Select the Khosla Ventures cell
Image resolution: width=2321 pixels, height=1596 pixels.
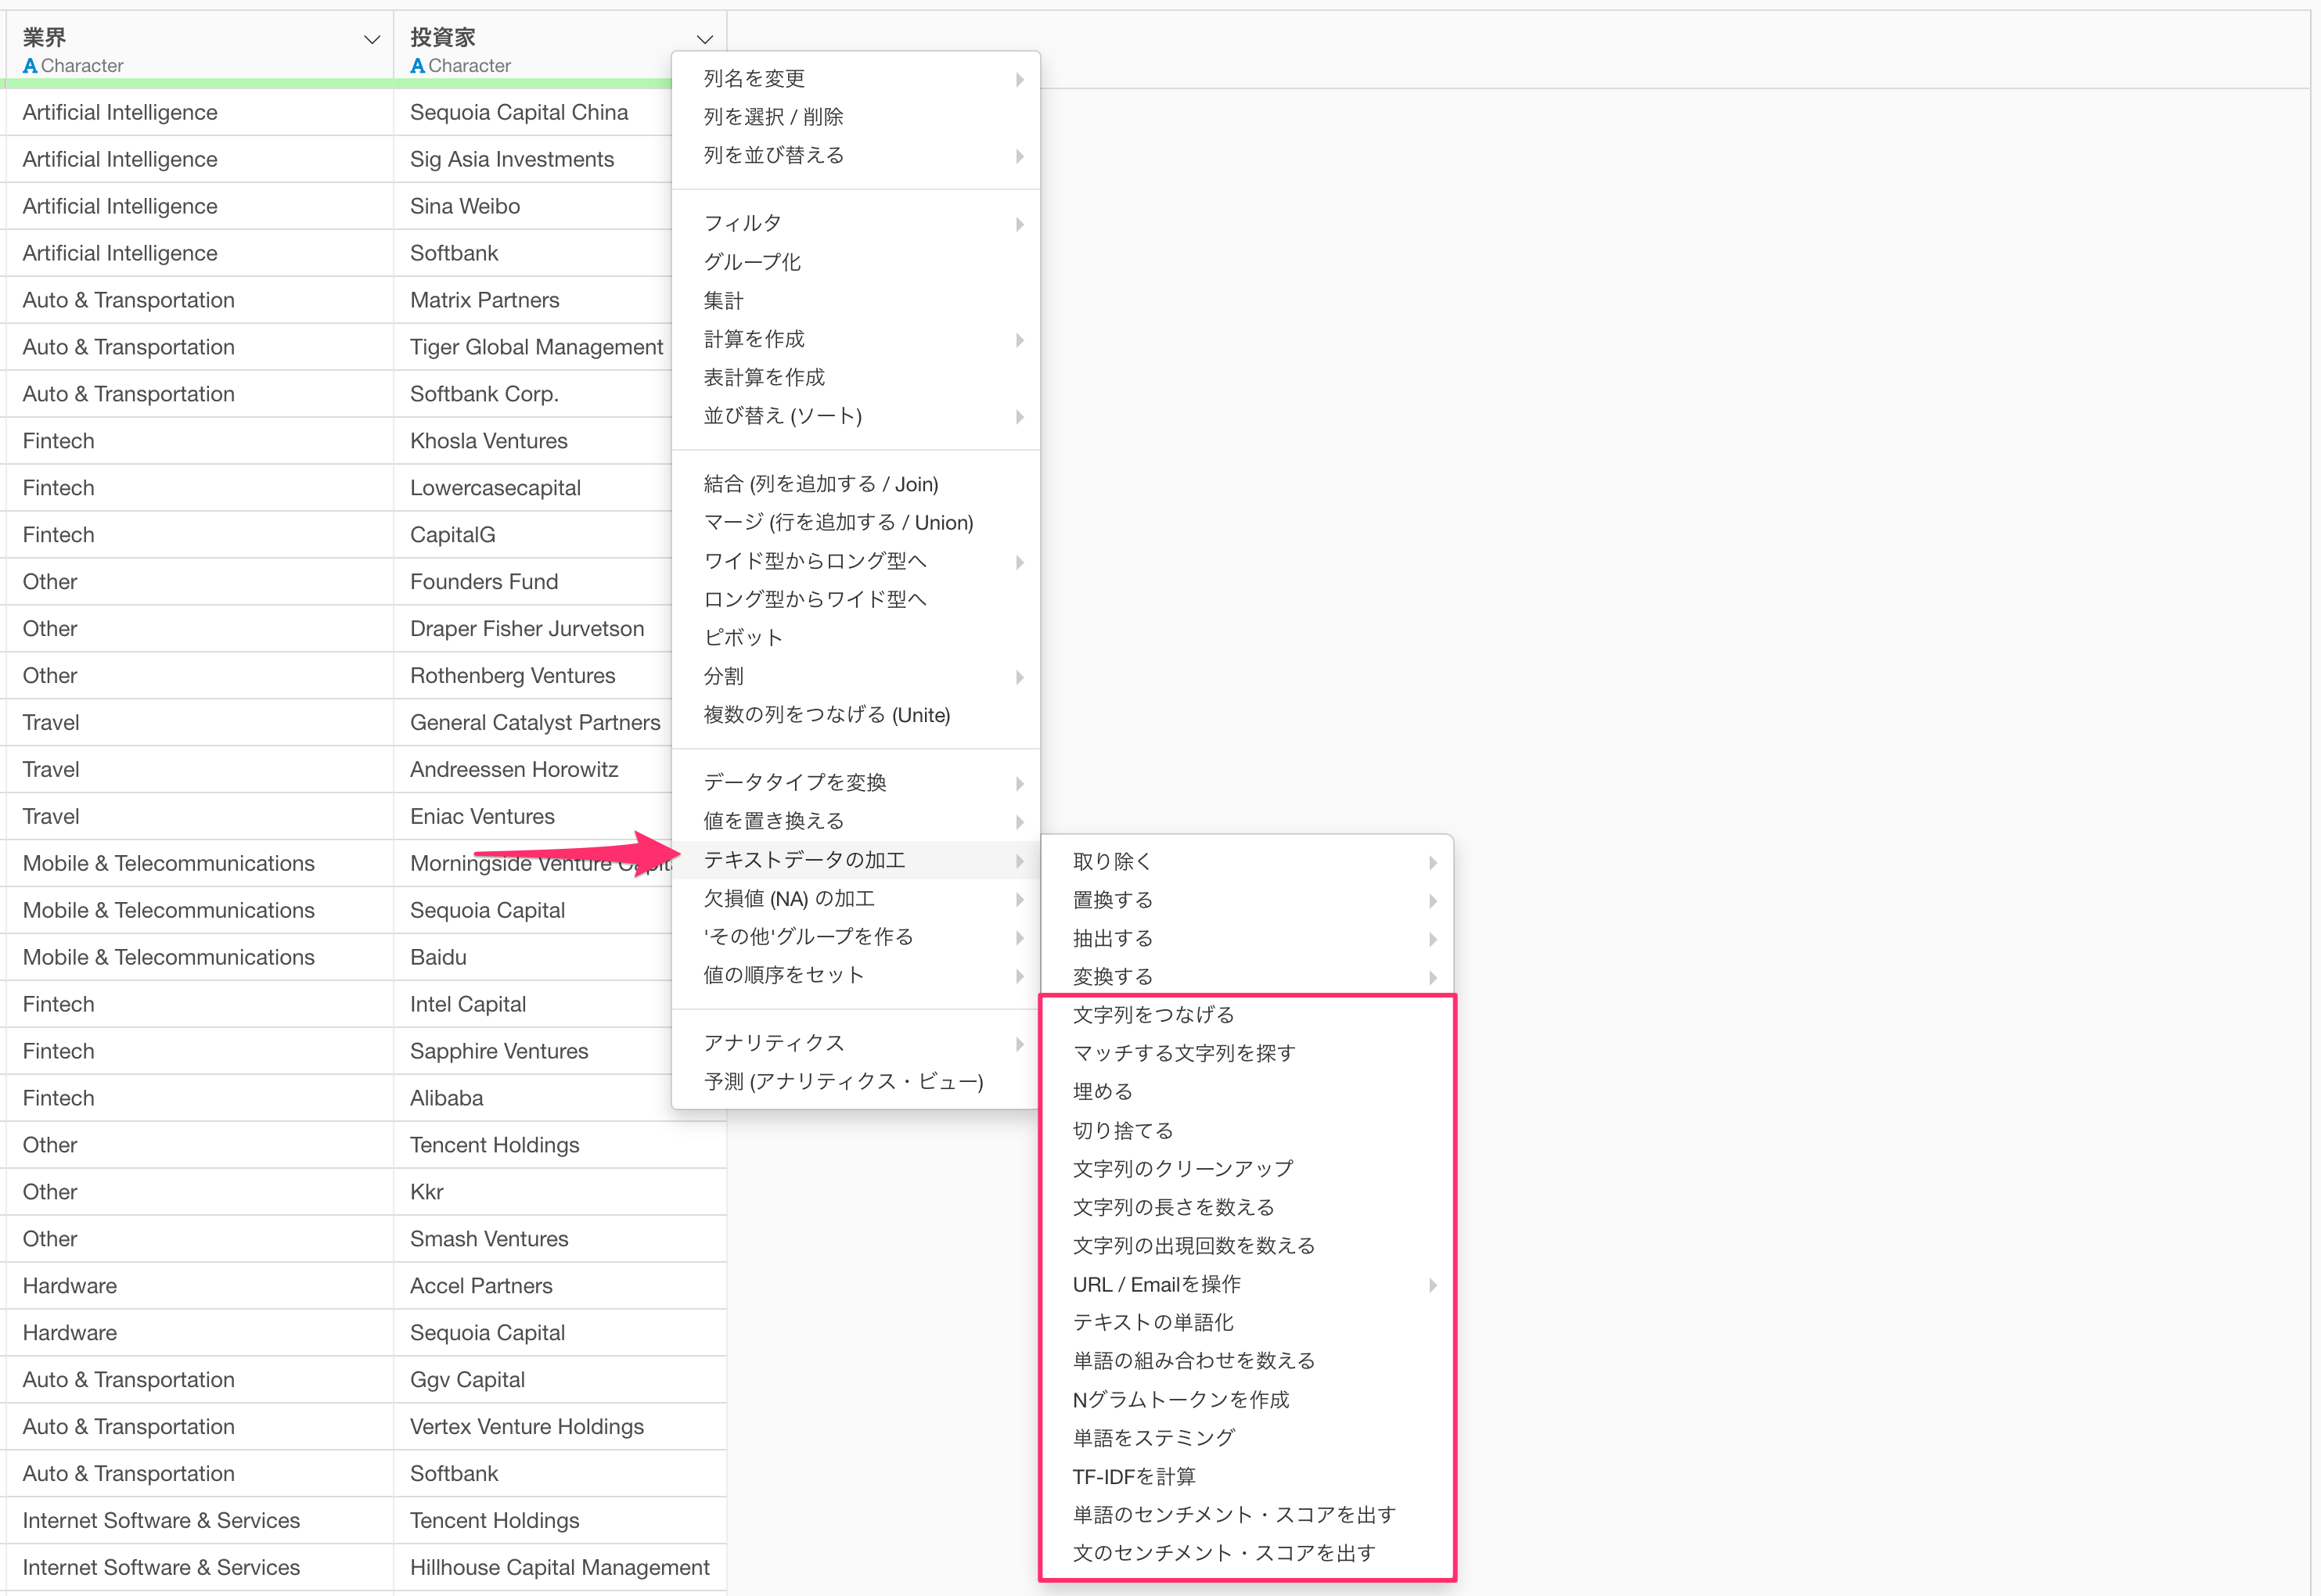pos(533,441)
